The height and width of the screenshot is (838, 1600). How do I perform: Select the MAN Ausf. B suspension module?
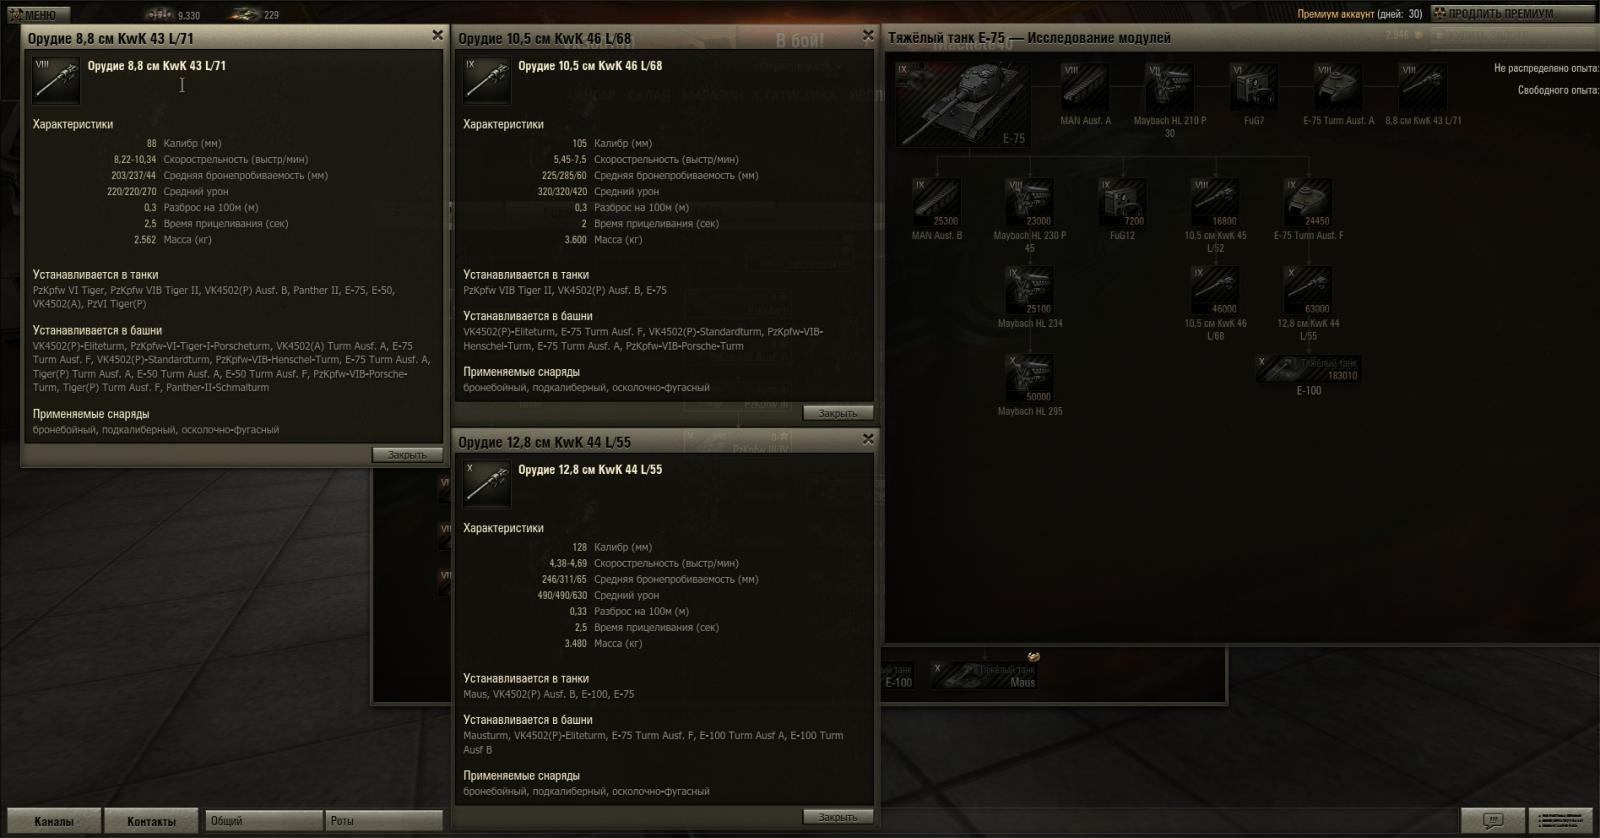click(x=936, y=203)
